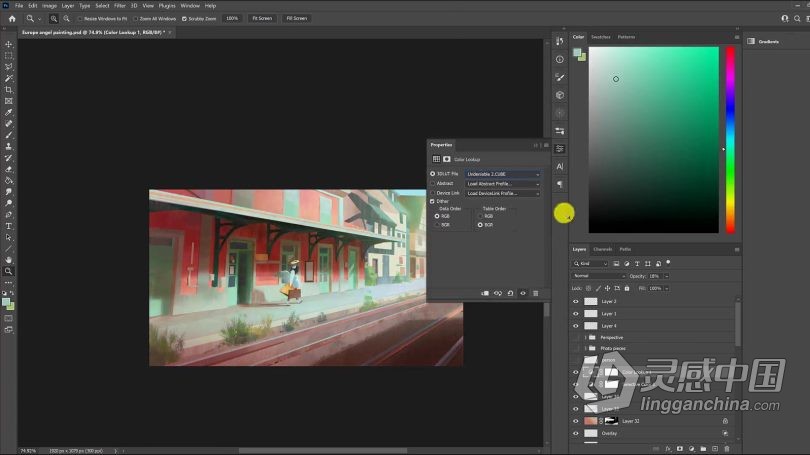
Task: Clip adjustment to layer in Properties
Action: click(485, 293)
